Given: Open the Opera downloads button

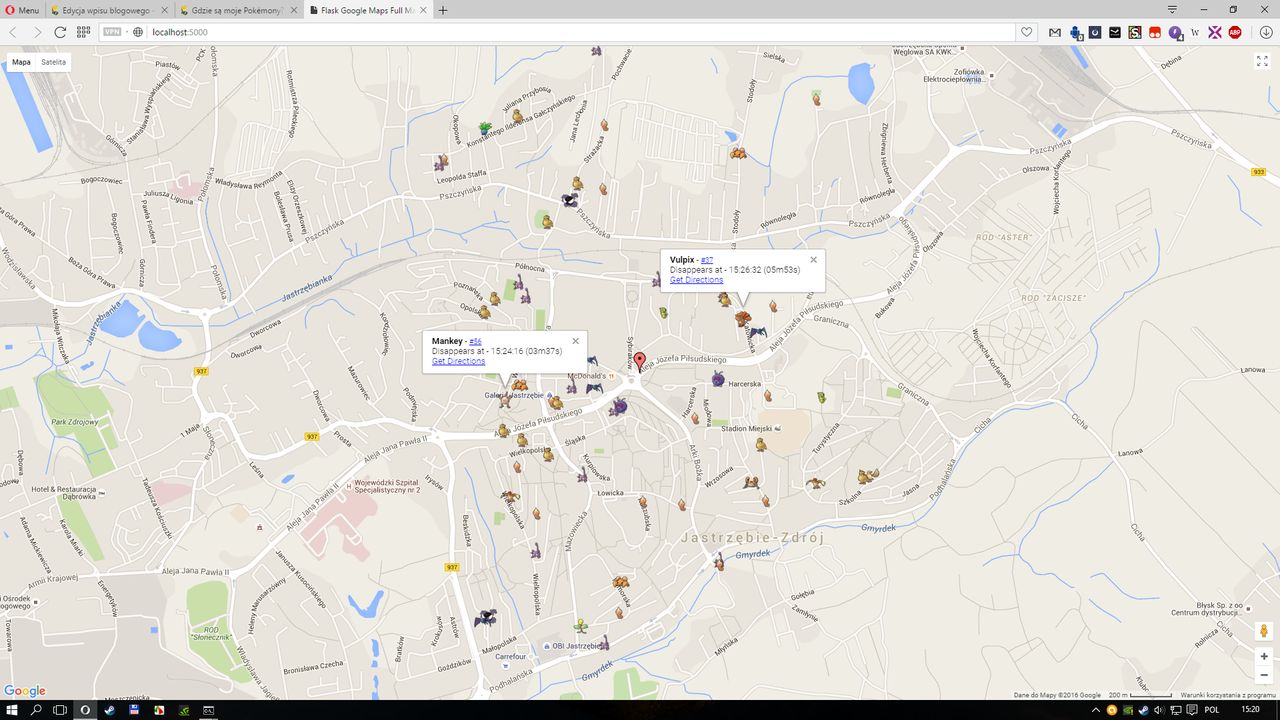Looking at the screenshot, I should coord(1266,32).
